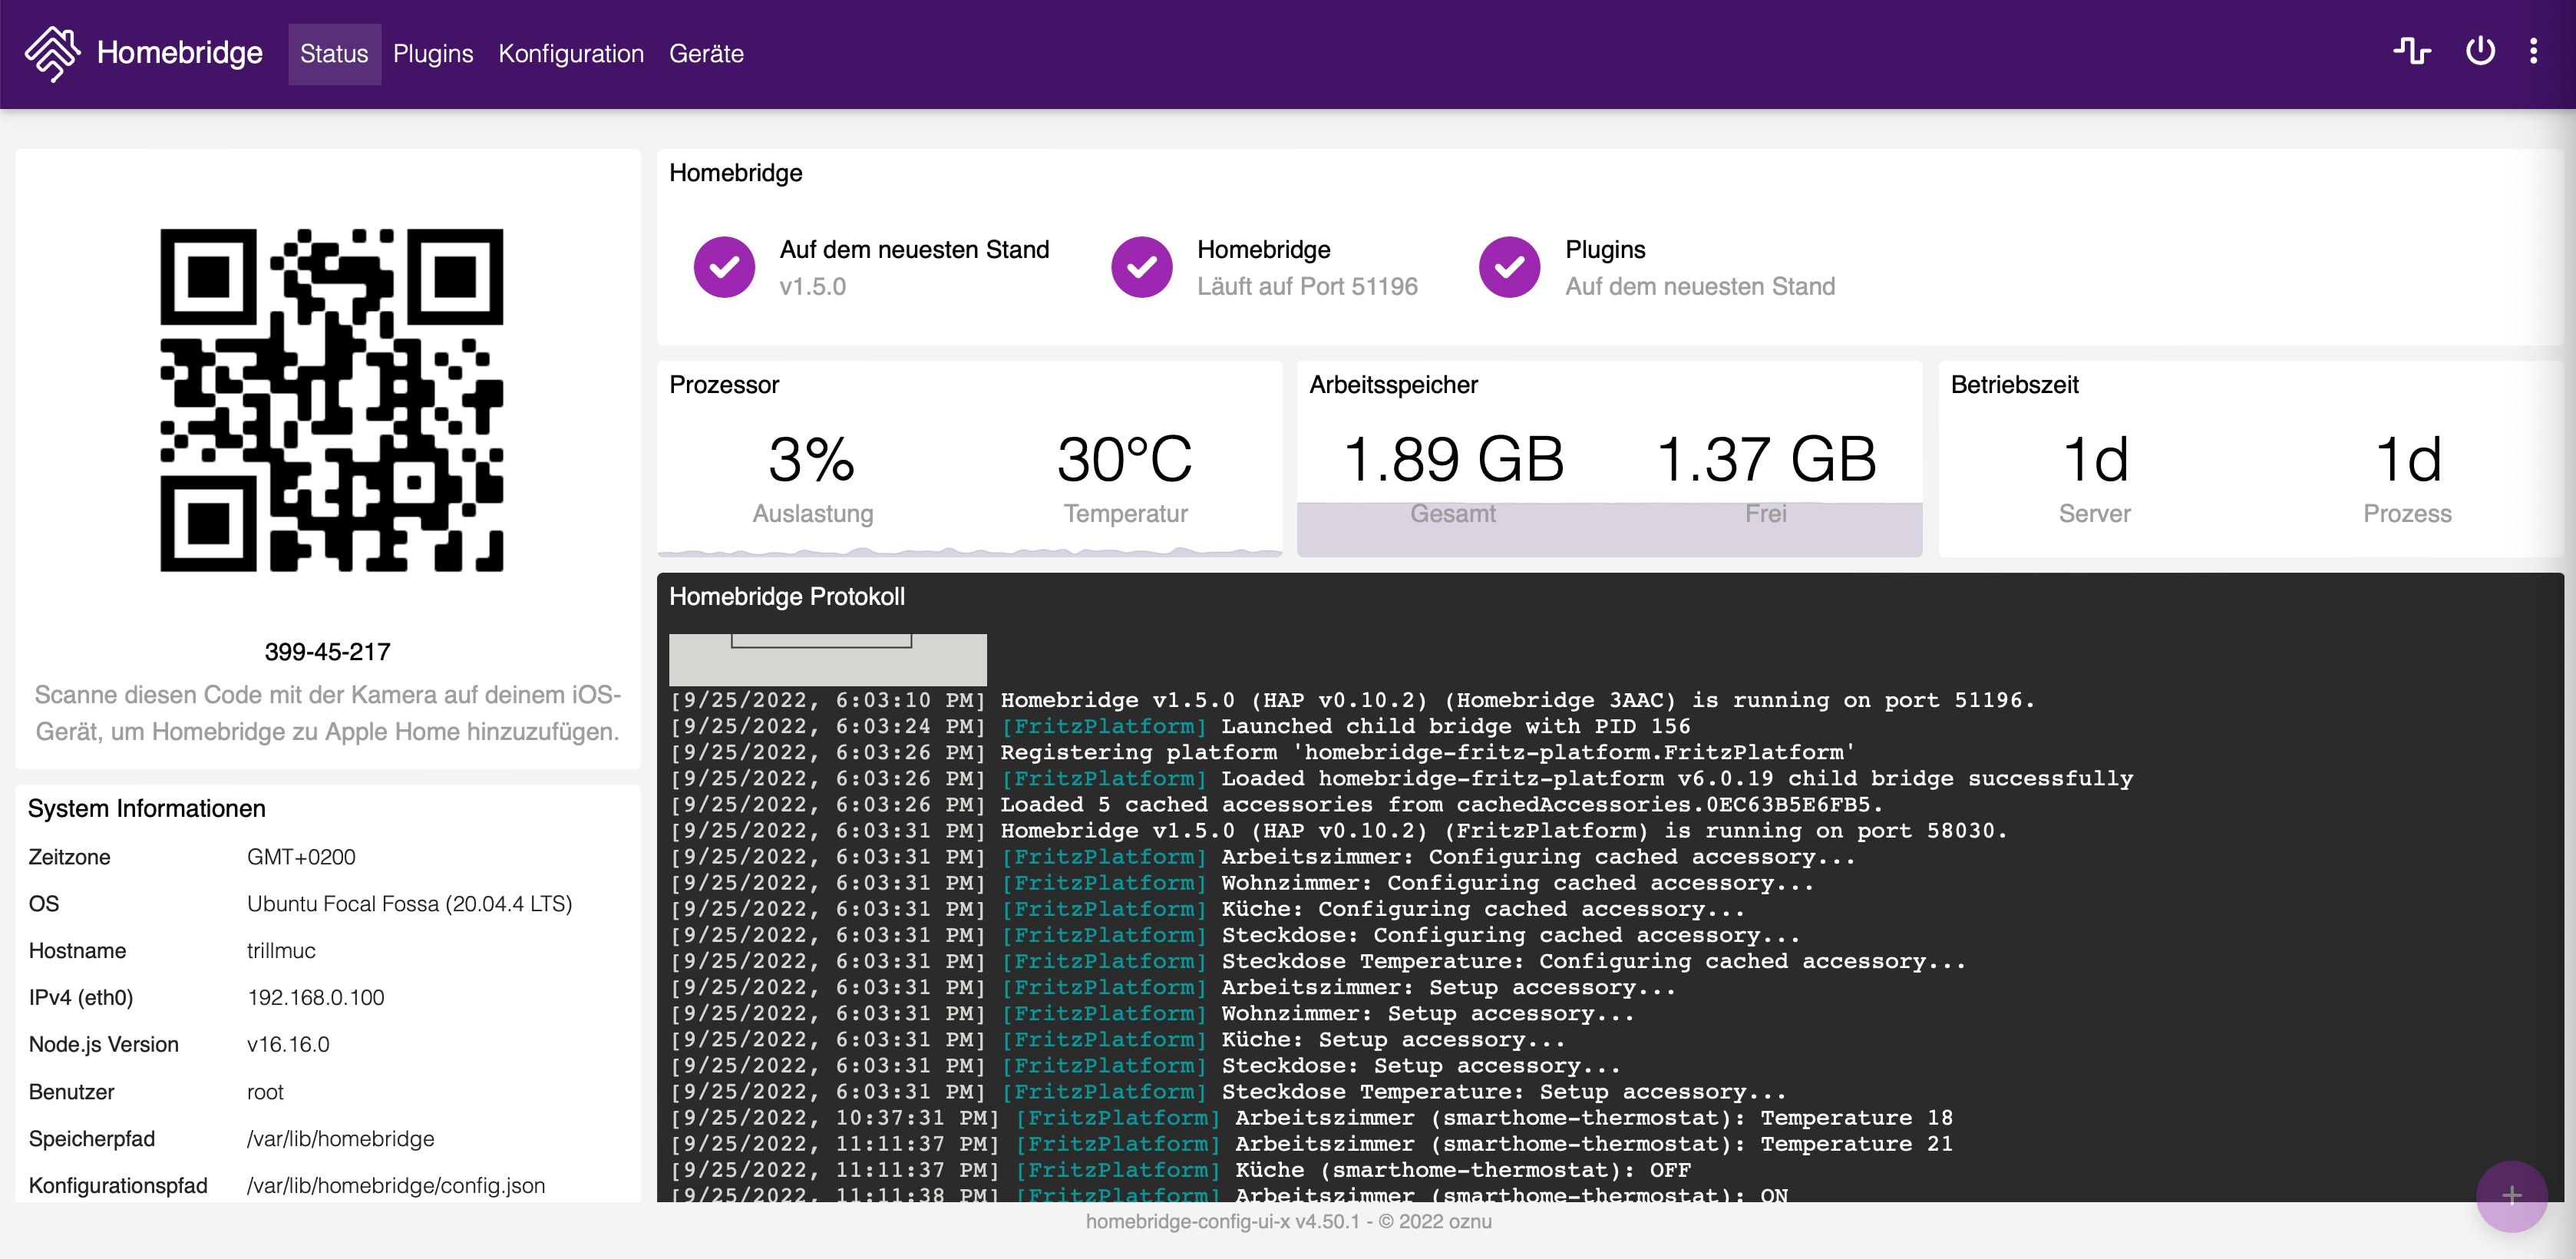Screen dimensions: 2576x1259
Task: Click the log line 'Küche (smarthome-thermostat): OFF'
Action: pos(1463,1170)
